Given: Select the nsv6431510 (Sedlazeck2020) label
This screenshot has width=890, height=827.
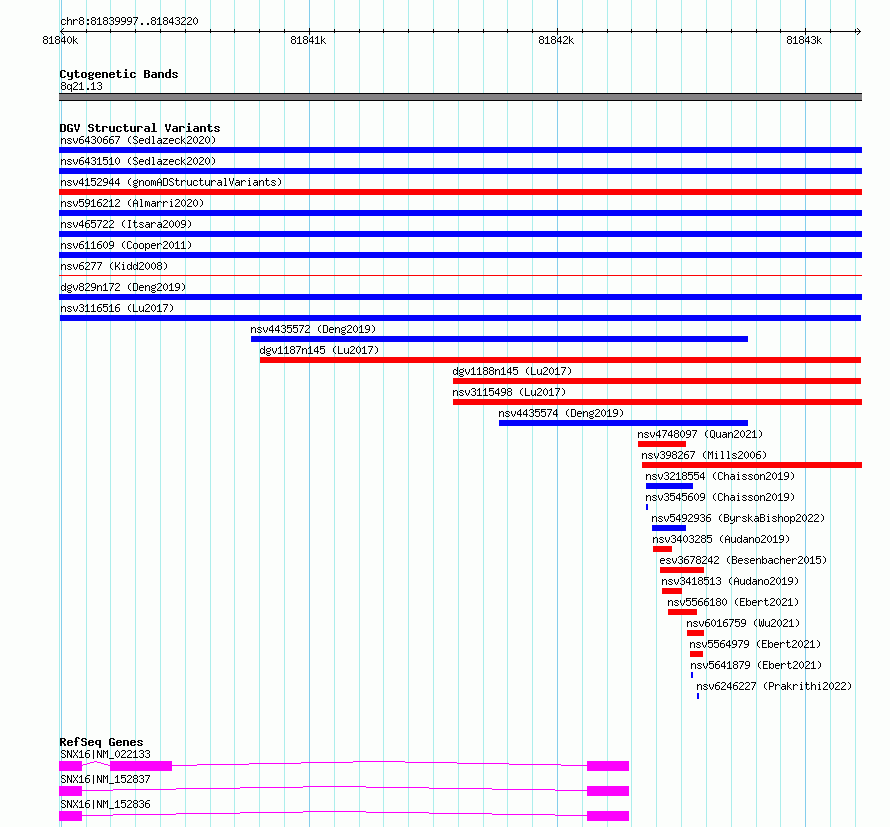Looking at the screenshot, I should [x=138, y=161].
